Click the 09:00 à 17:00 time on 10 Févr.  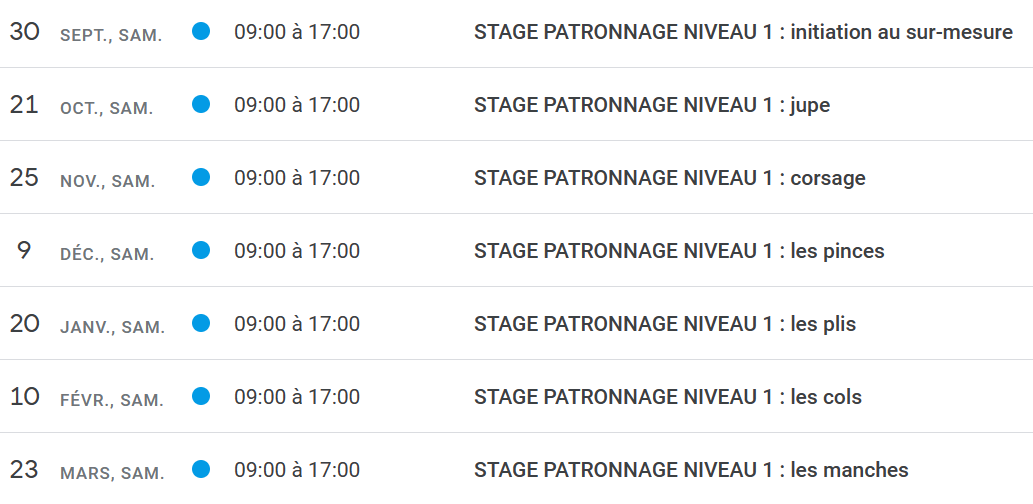[x=297, y=397]
